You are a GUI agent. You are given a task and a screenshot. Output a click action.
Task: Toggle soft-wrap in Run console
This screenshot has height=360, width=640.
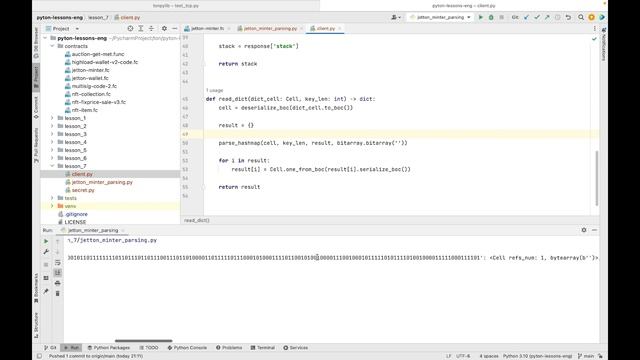click(58, 262)
